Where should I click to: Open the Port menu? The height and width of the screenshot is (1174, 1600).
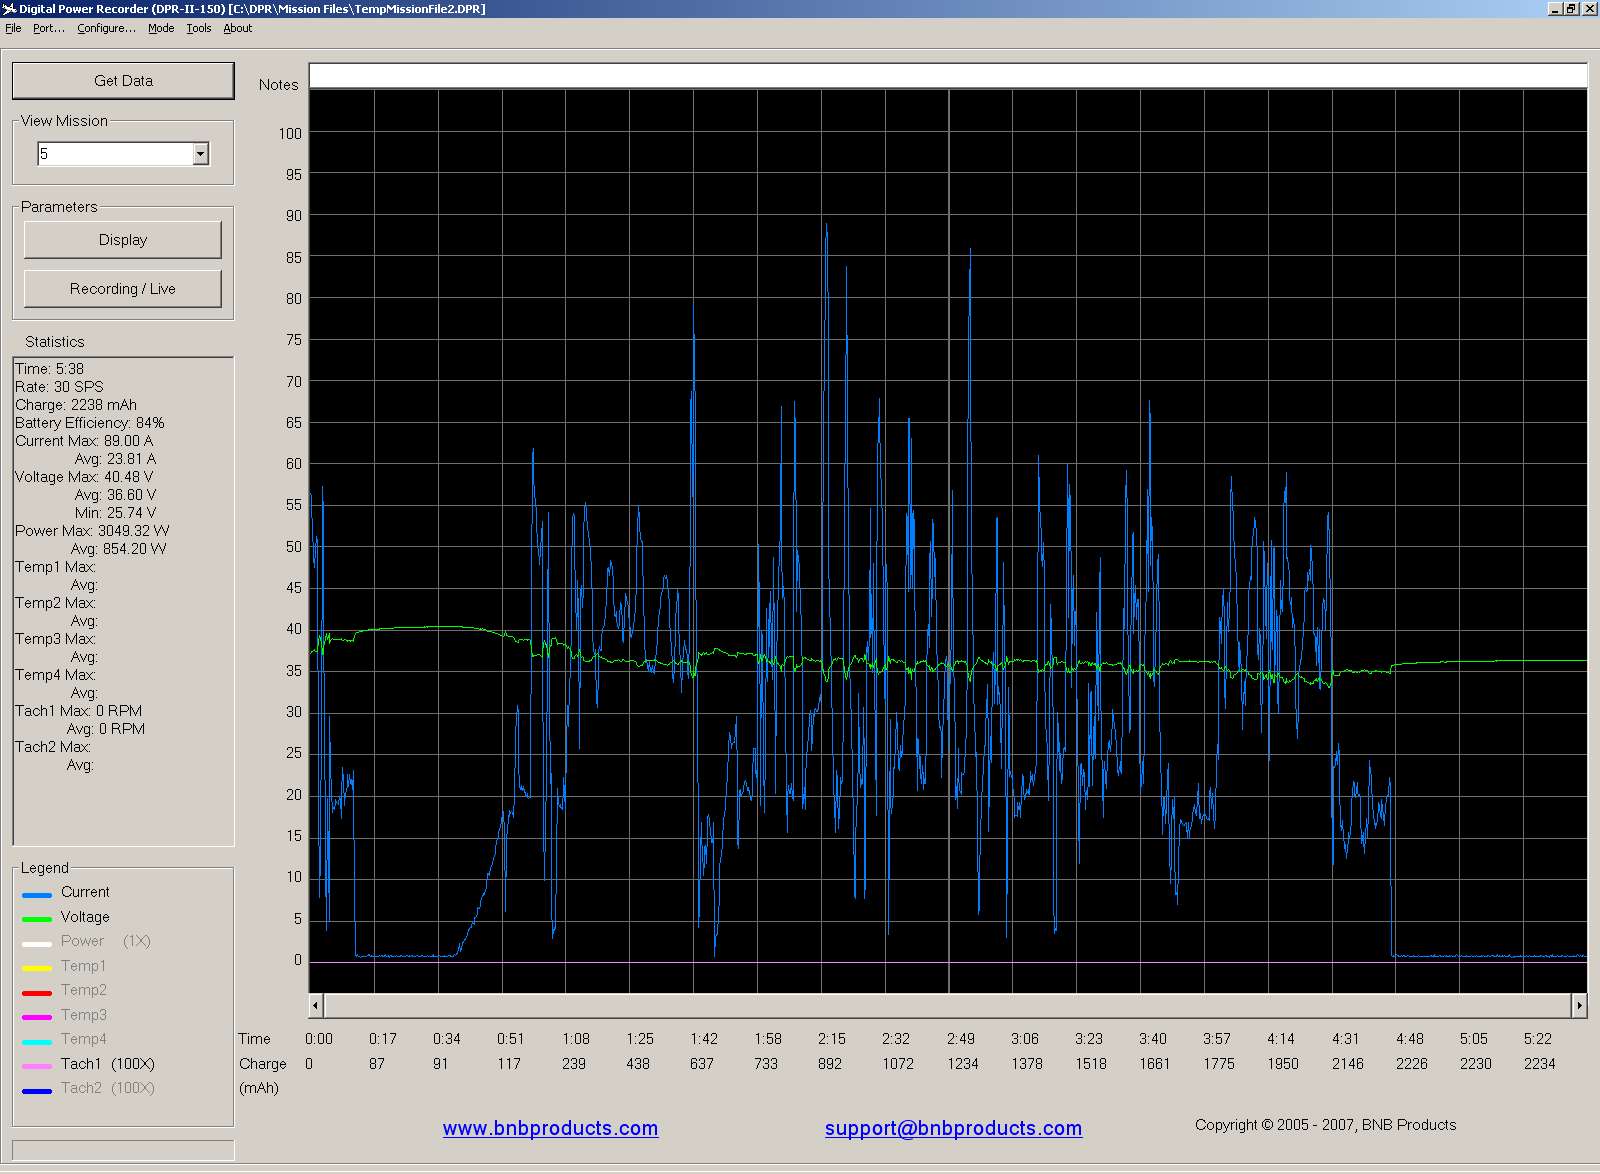(48, 28)
